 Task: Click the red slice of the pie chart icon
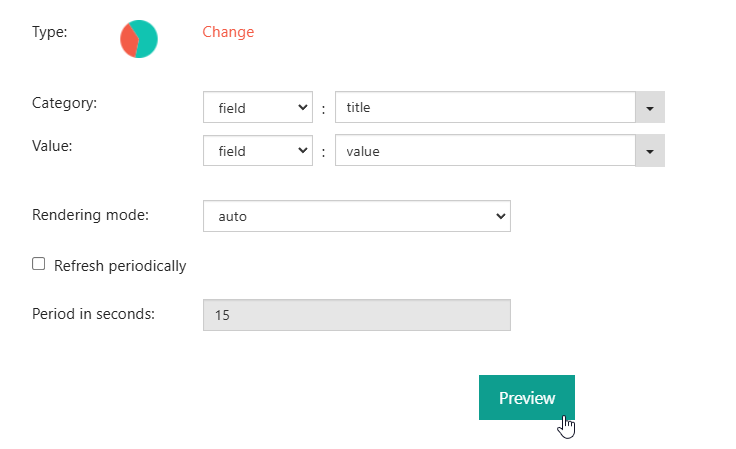click(128, 39)
